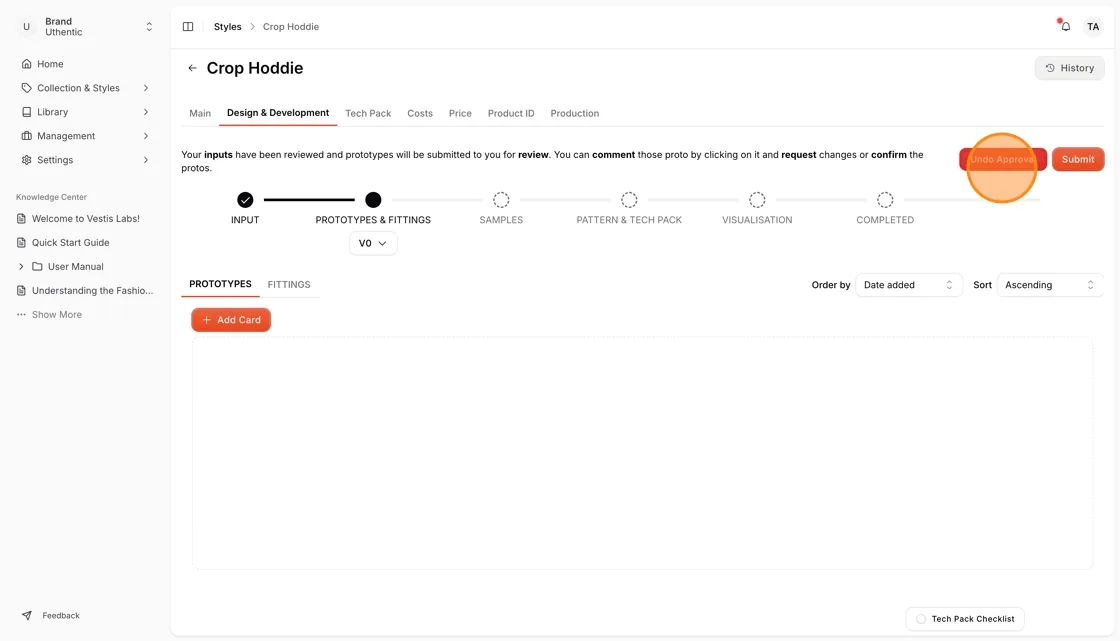
Task: Open the notifications bell
Action: (x=1065, y=26)
